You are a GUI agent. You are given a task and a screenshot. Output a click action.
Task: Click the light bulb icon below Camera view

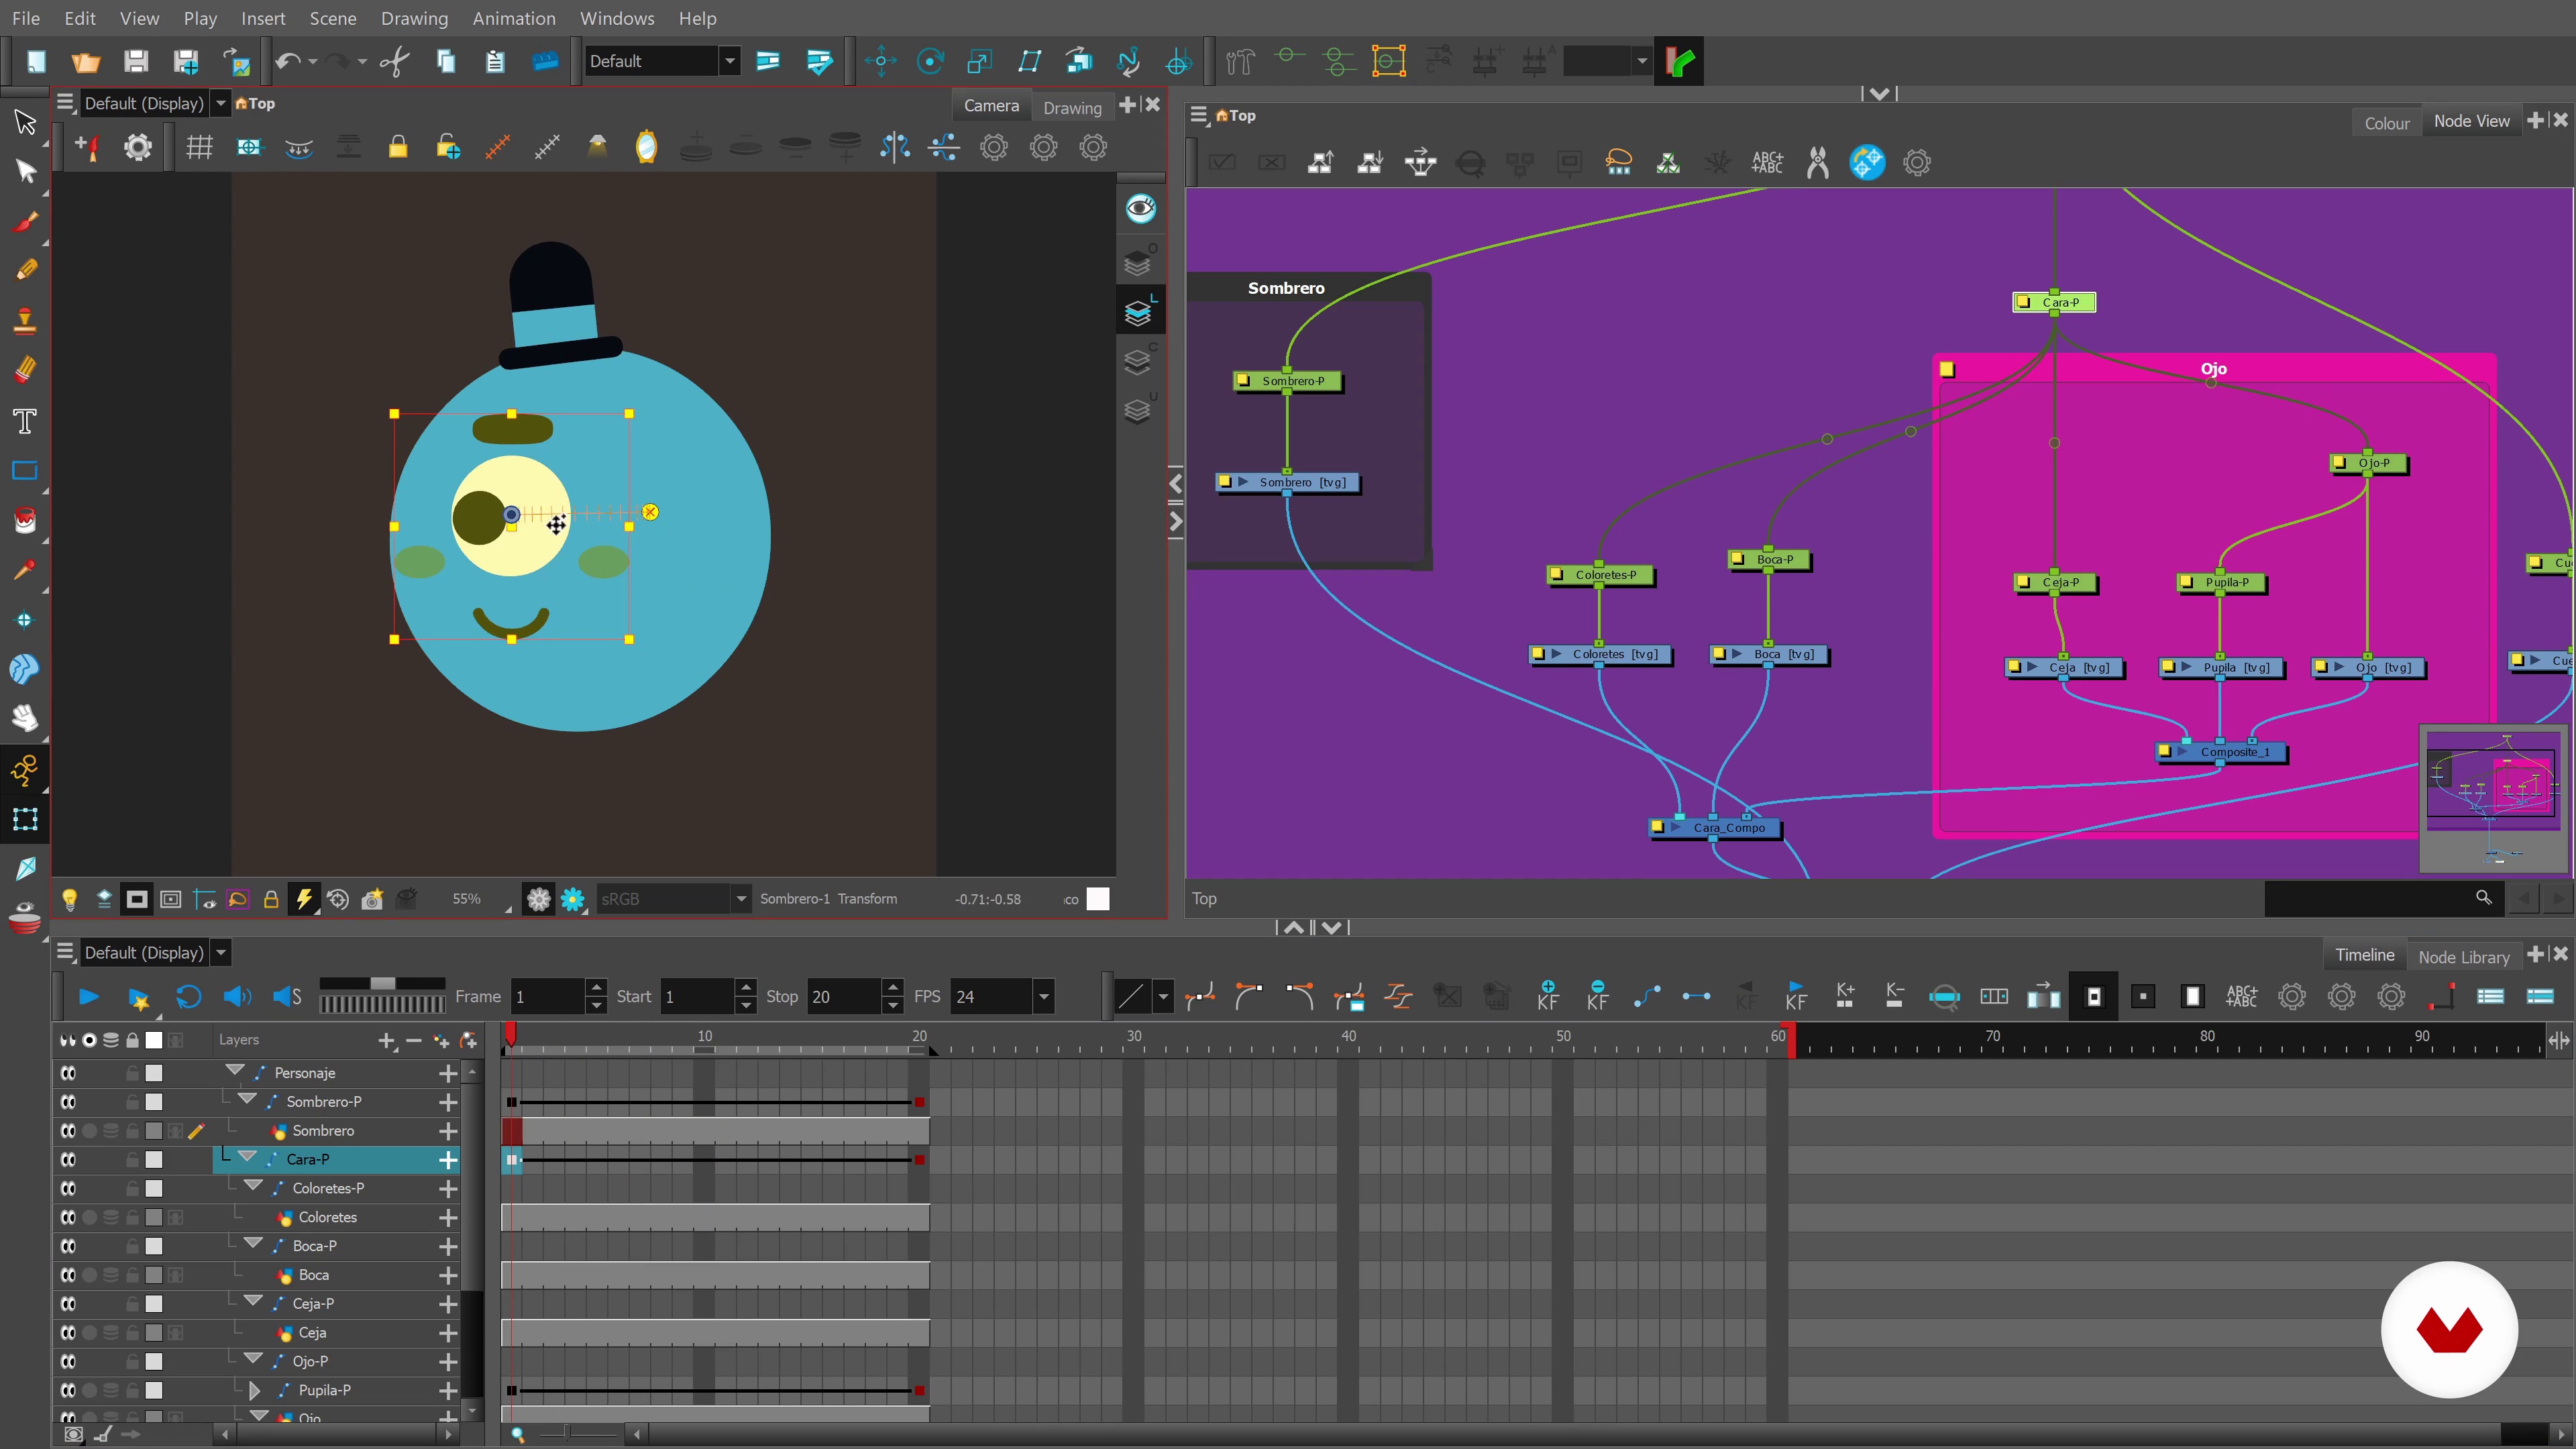(x=70, y=899)
